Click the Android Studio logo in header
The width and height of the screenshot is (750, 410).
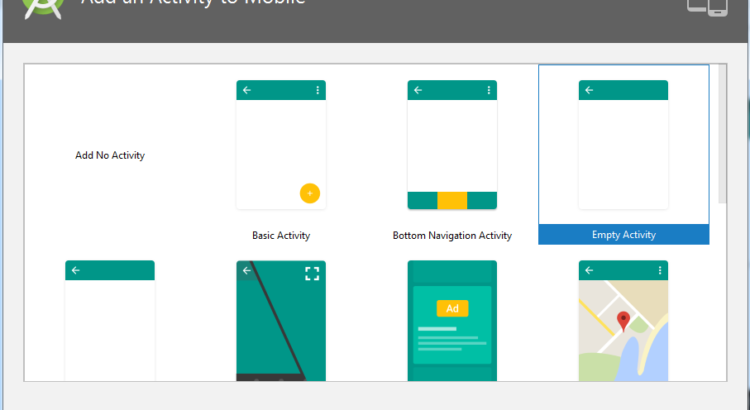42,11
